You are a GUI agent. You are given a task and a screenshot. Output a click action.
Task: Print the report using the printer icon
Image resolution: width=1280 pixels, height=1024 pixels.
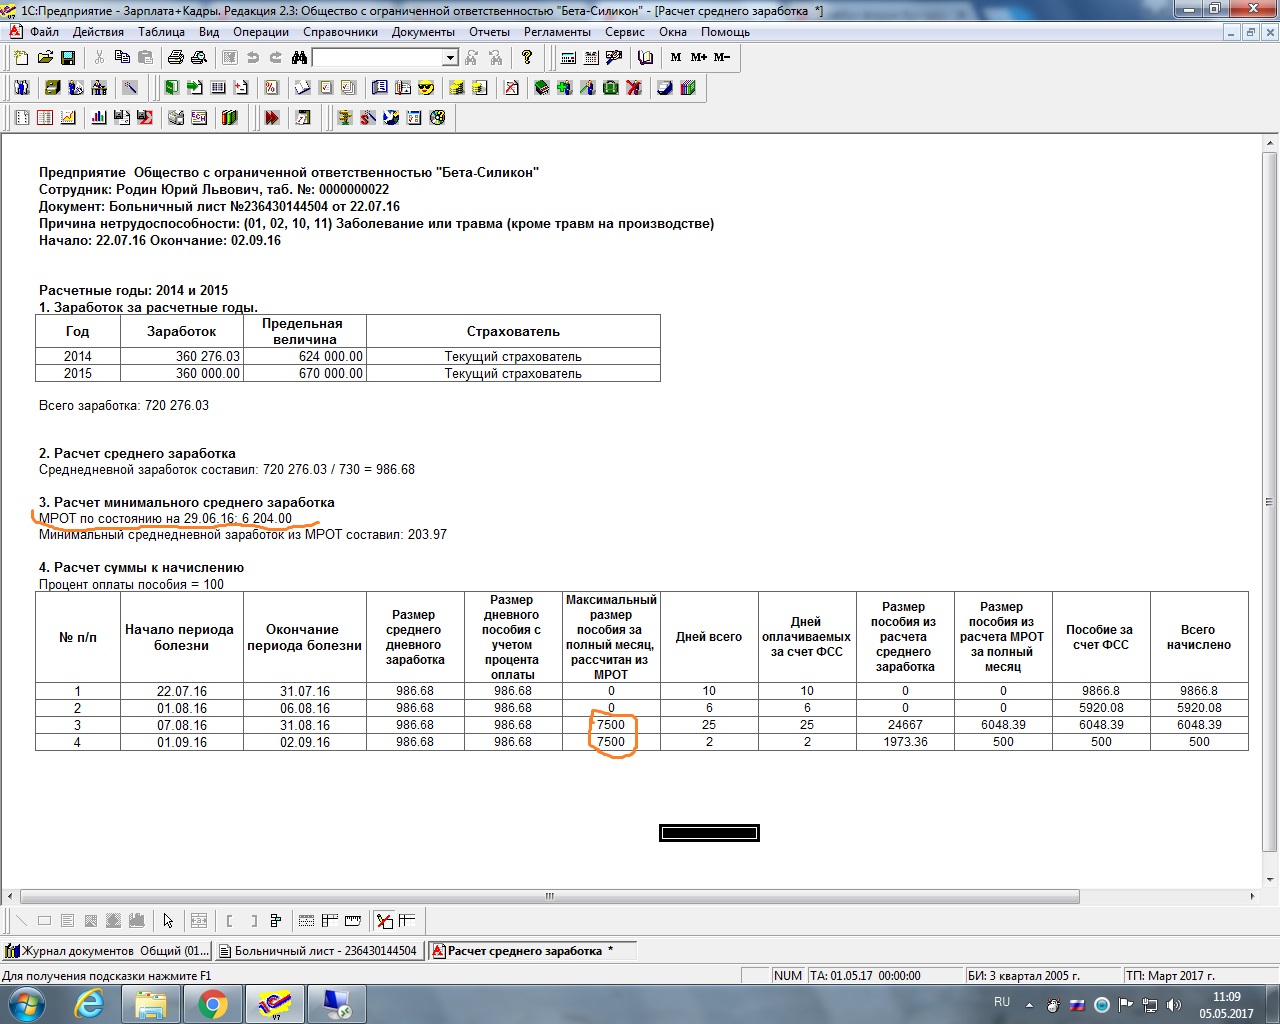tap(176, 58)
